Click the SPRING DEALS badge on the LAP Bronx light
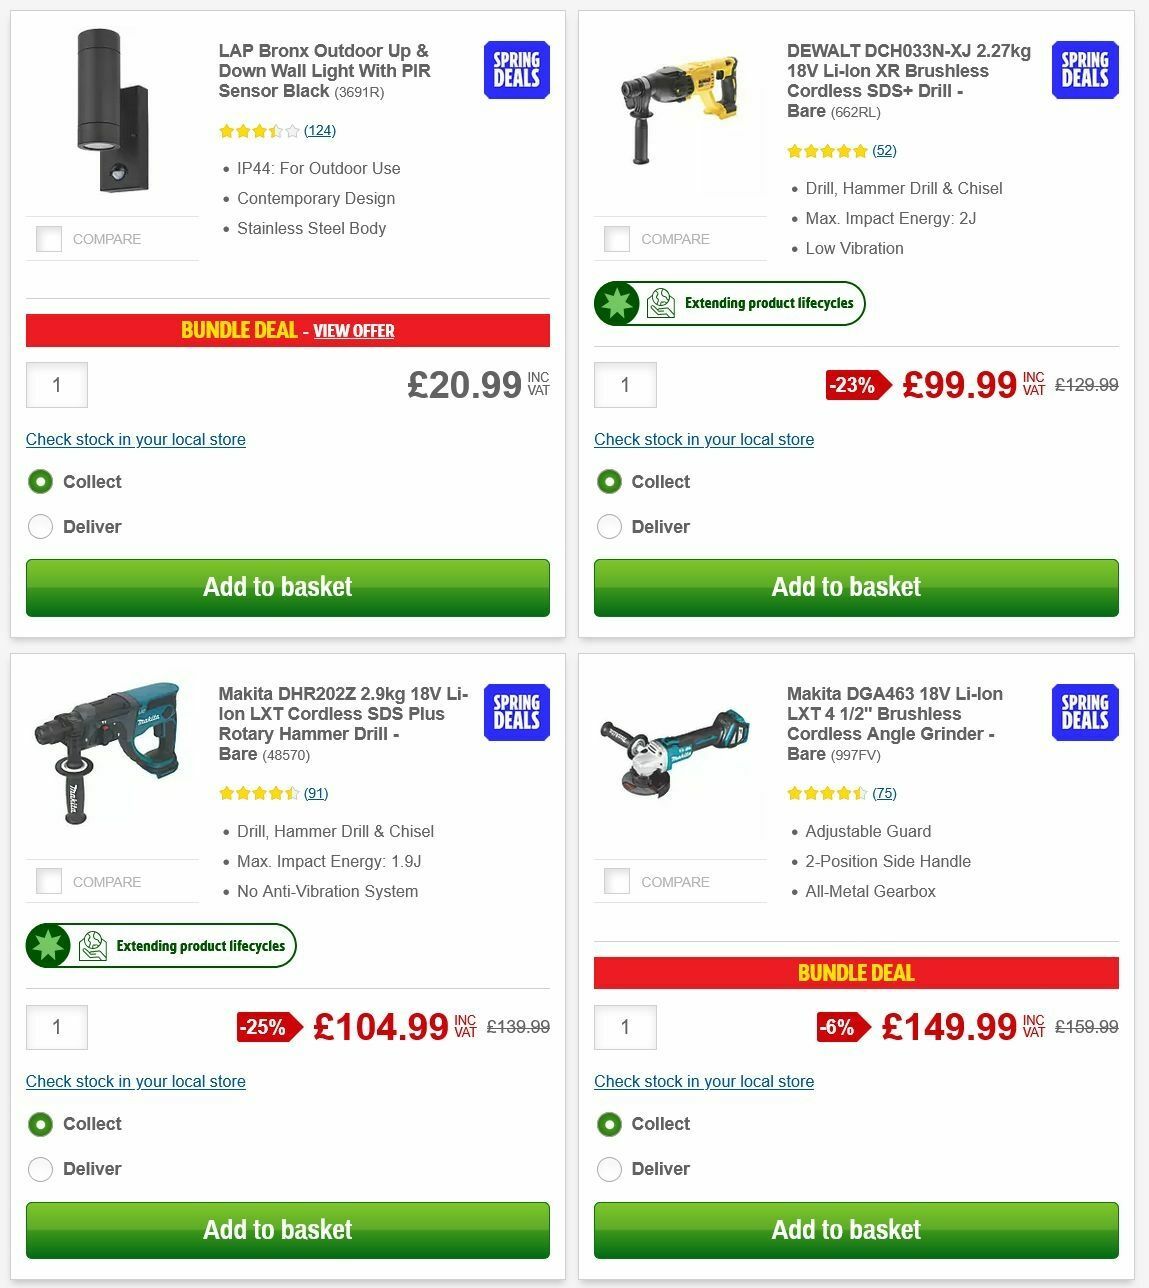Image resolution: width=1149 pixels, height=1288 pixels. coord(515,70)
